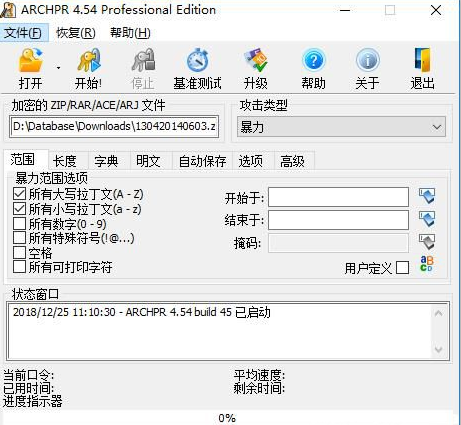The width and height of the screenshot is (461, 425).
Task: Minimize the ARCHPR window
Action: pos(345,10)
